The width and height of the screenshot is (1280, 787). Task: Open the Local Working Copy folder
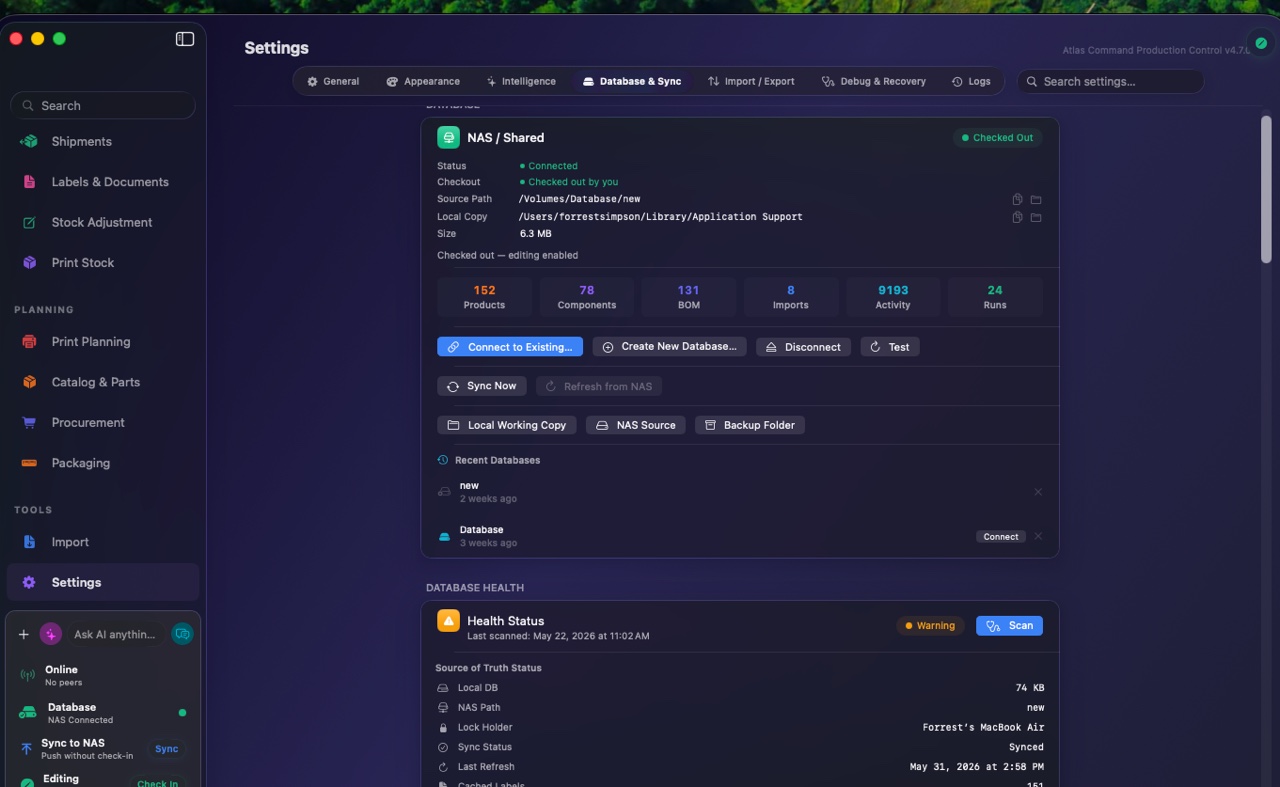tap(507, 425)
